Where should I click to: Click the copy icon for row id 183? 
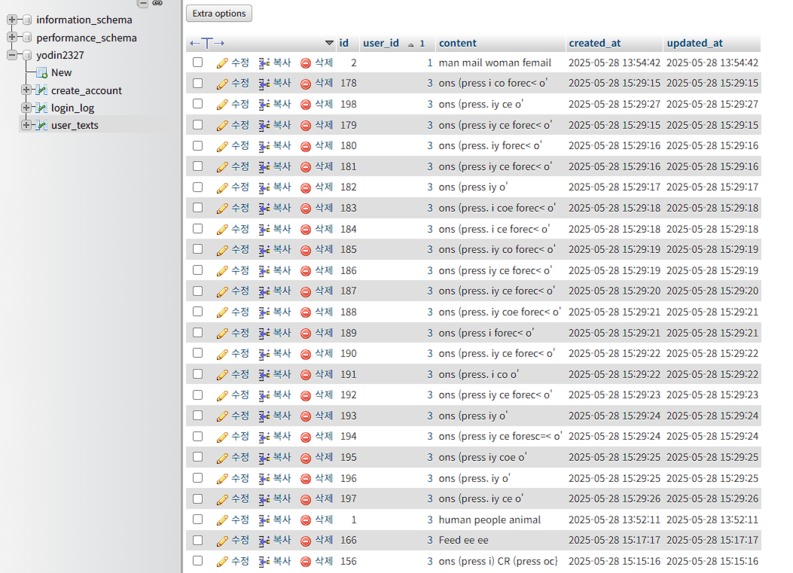[264, 208]
